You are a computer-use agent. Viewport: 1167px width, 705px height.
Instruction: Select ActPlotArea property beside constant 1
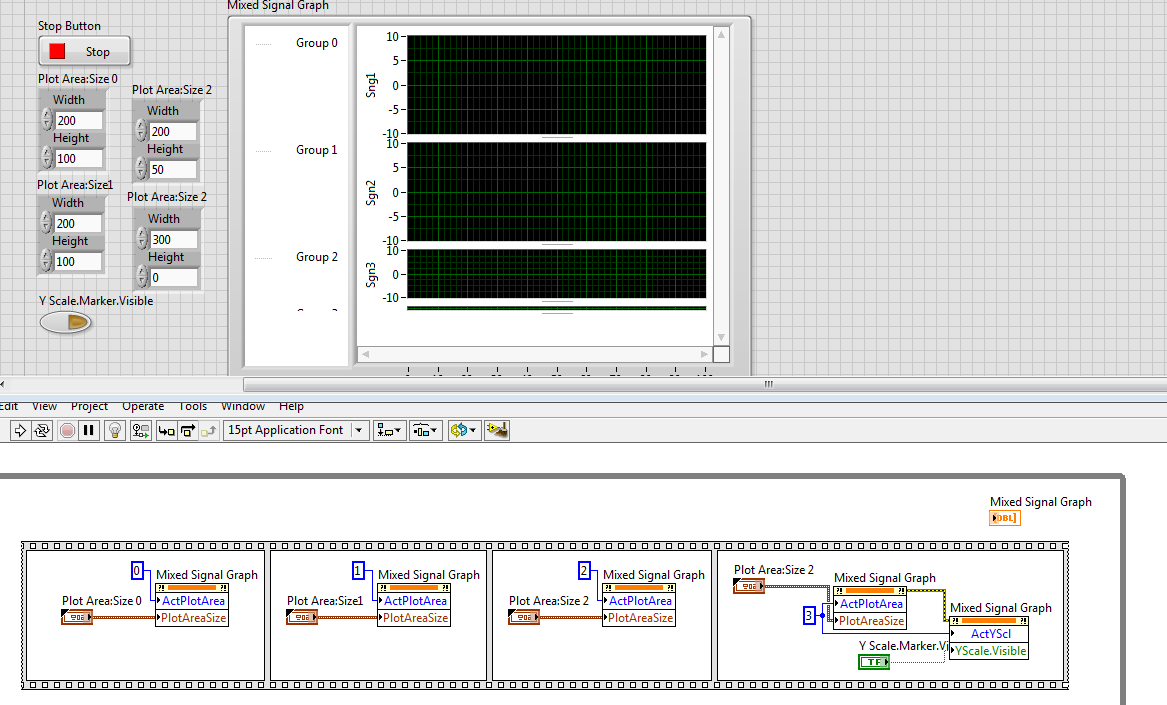click(415, 601)
